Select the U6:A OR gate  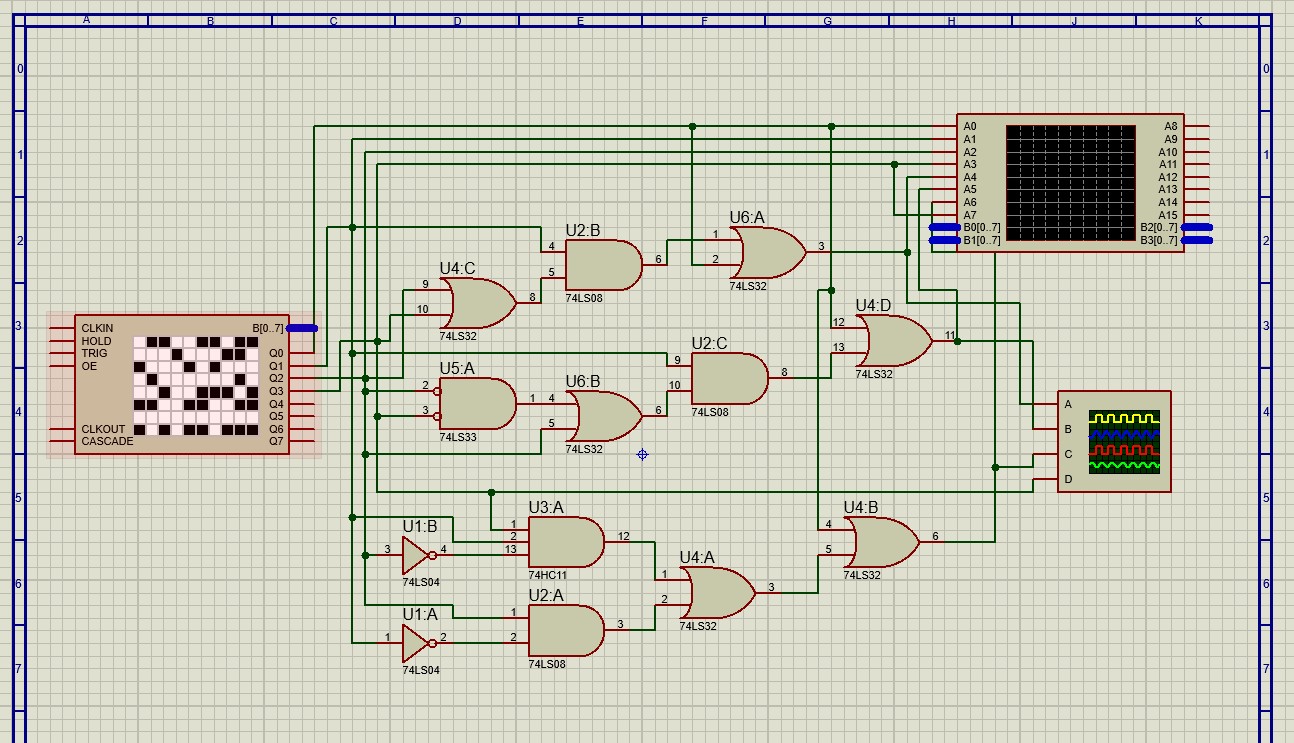pyautogui.click(x=768, y=252)
